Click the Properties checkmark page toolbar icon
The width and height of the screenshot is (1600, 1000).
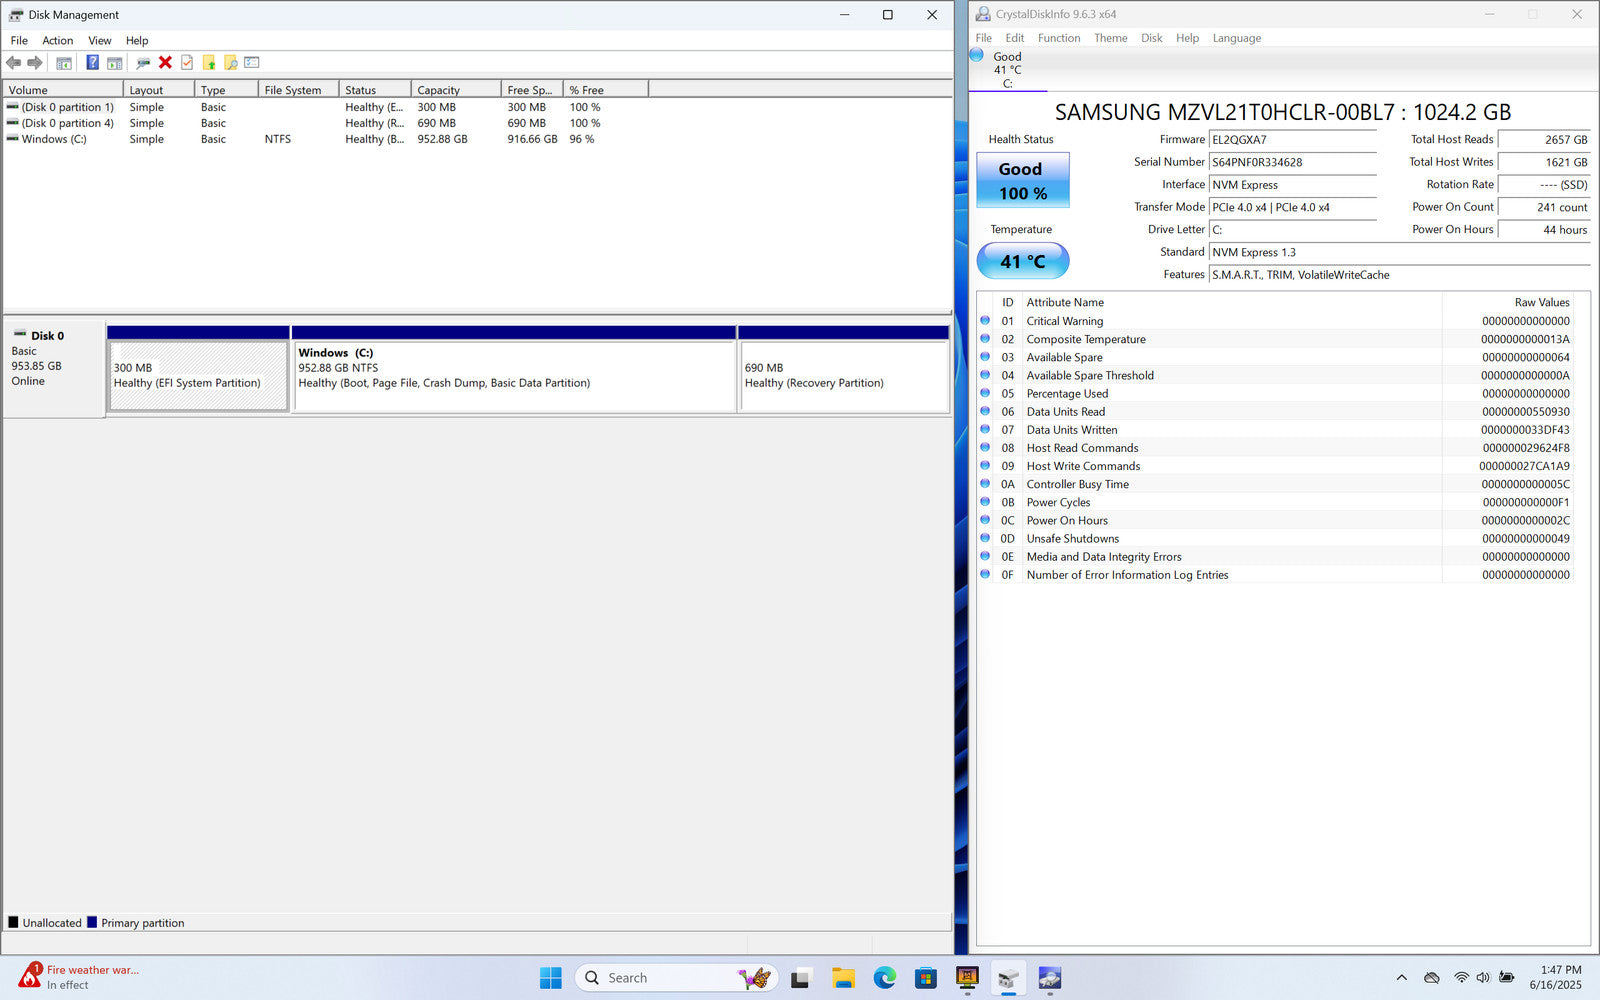(x=187, y=63)
